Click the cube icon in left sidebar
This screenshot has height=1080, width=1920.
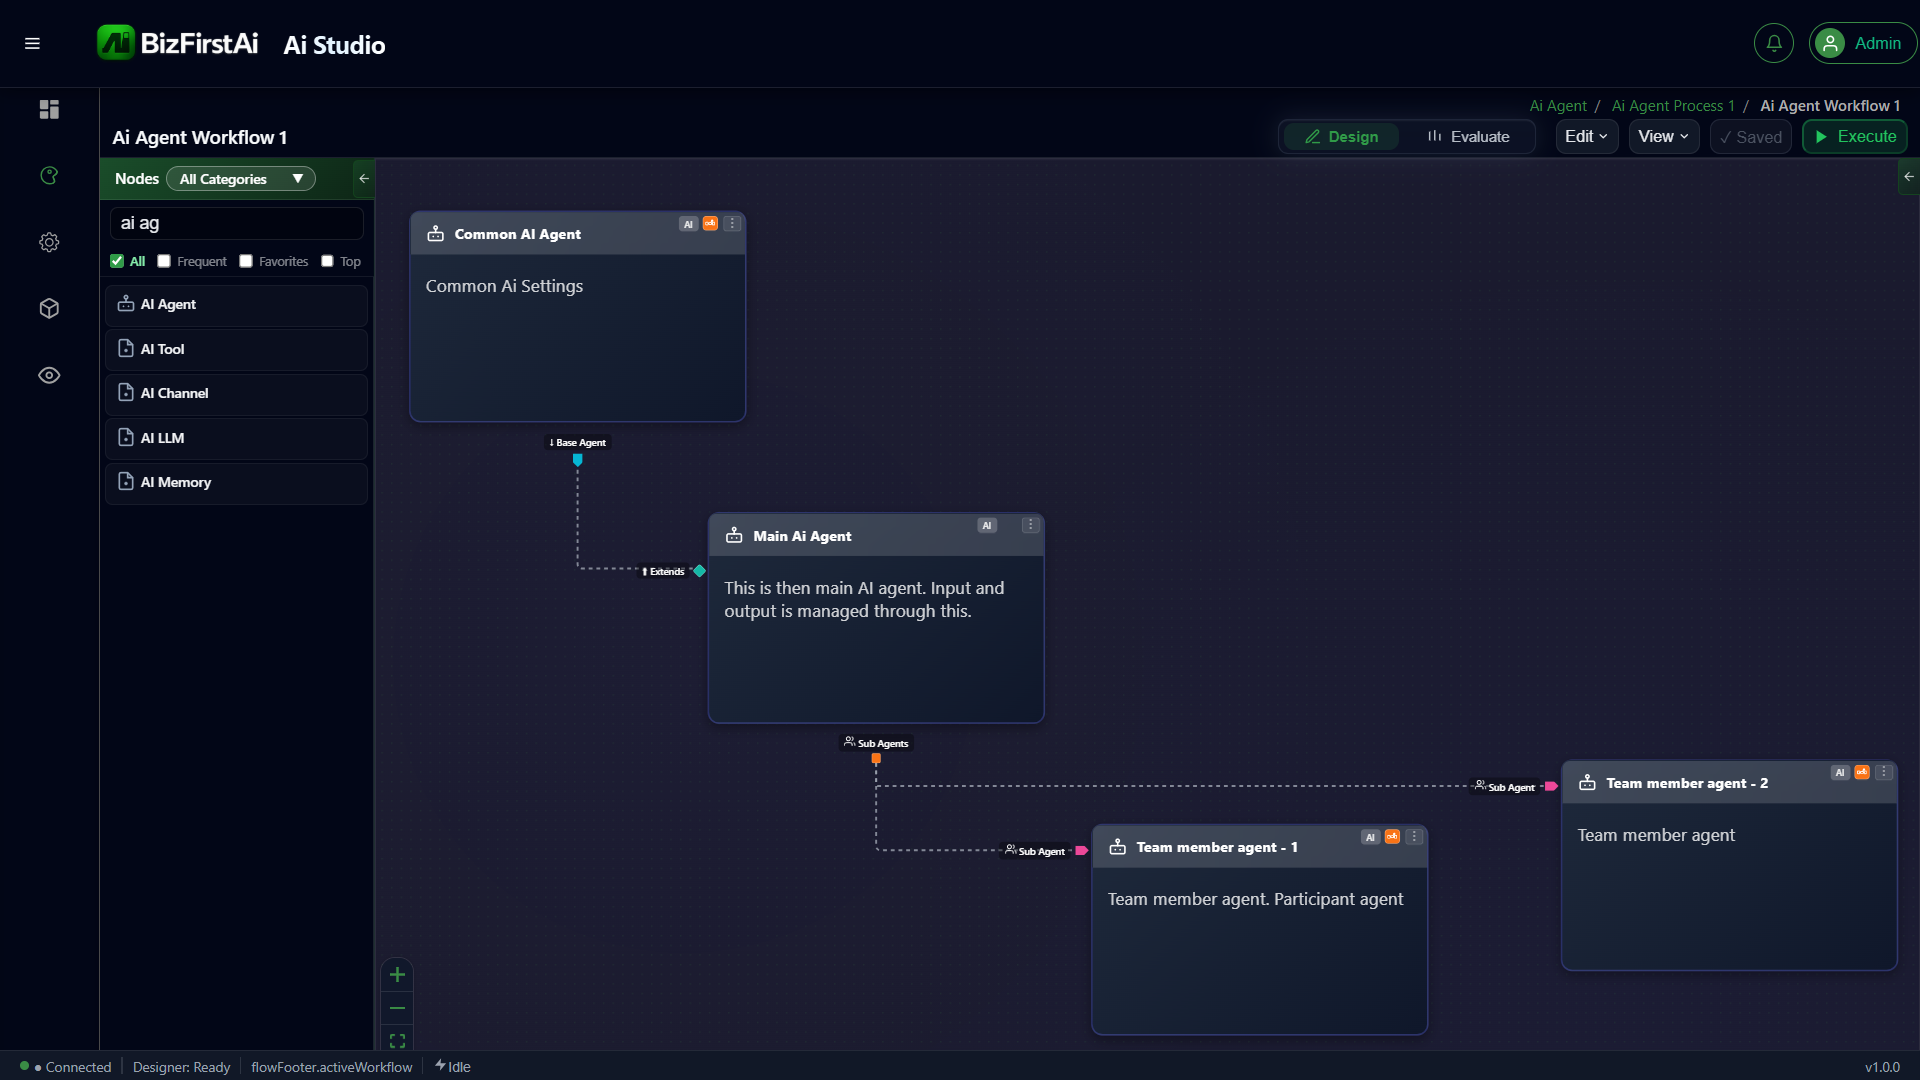(x=49, y=309)
